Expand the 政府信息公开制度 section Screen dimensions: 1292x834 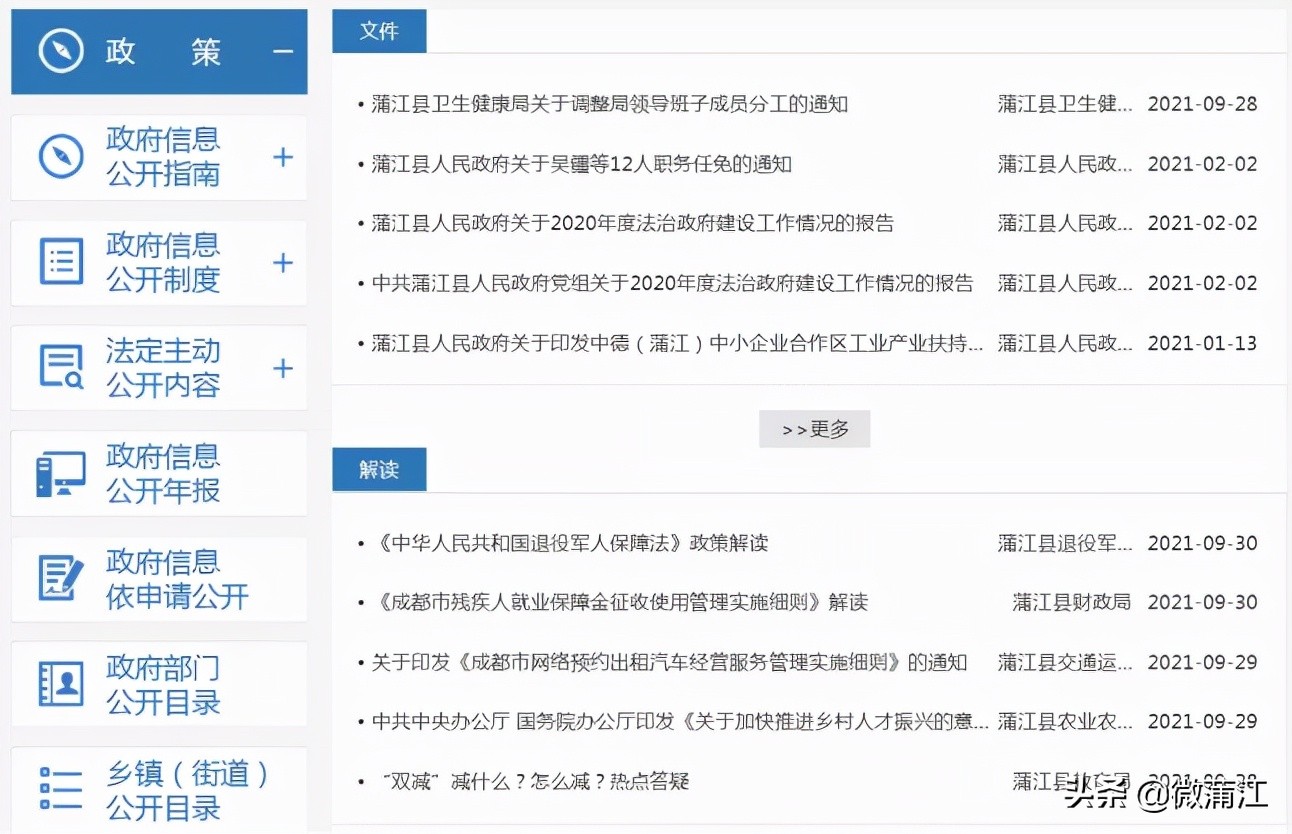[x=283, y=262]
